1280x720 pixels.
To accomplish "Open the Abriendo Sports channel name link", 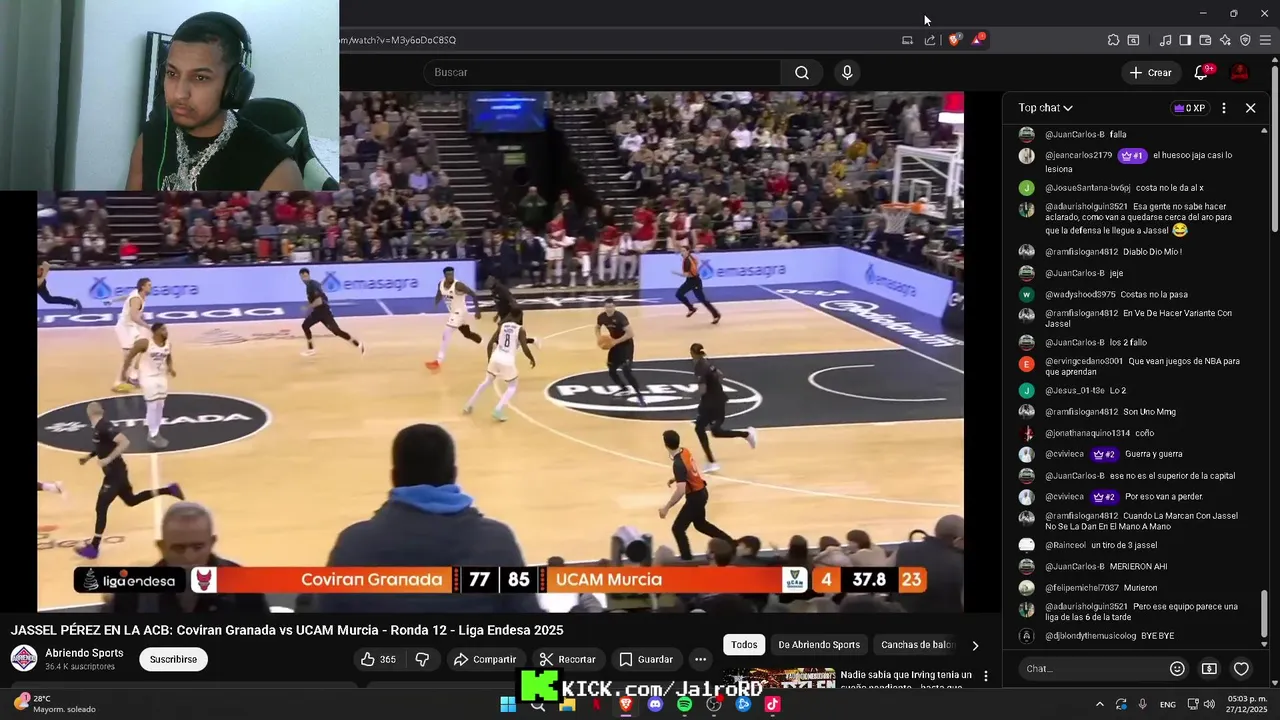I will click(x=84, y=653).
